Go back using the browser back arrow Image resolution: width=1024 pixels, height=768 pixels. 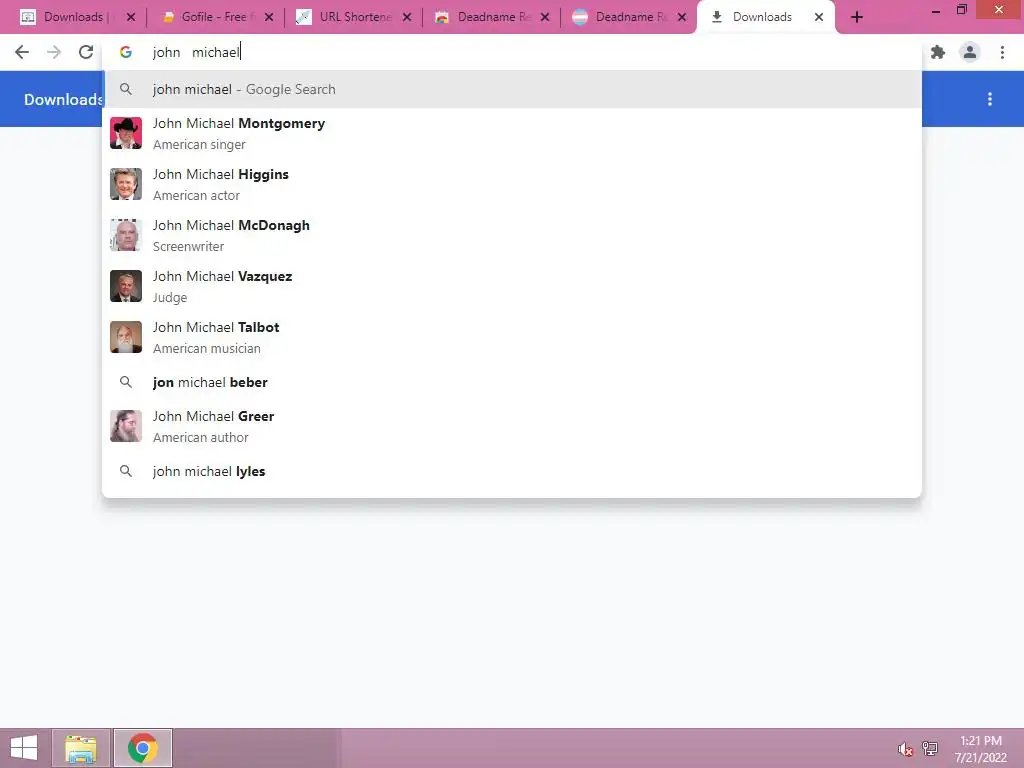[22, 52]
